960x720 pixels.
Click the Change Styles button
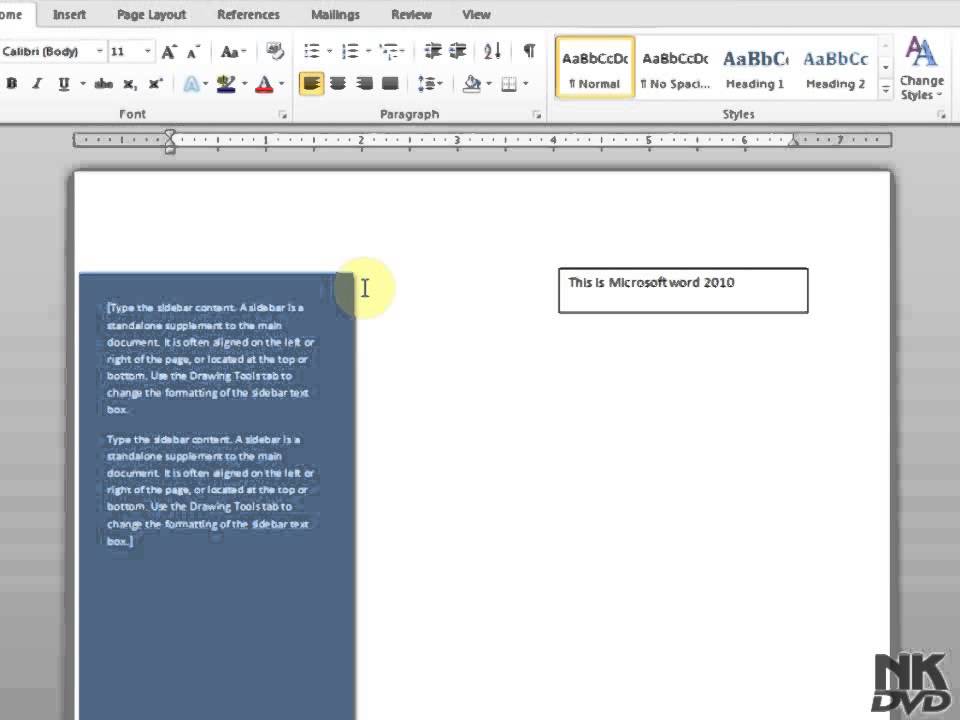point(921,69)
